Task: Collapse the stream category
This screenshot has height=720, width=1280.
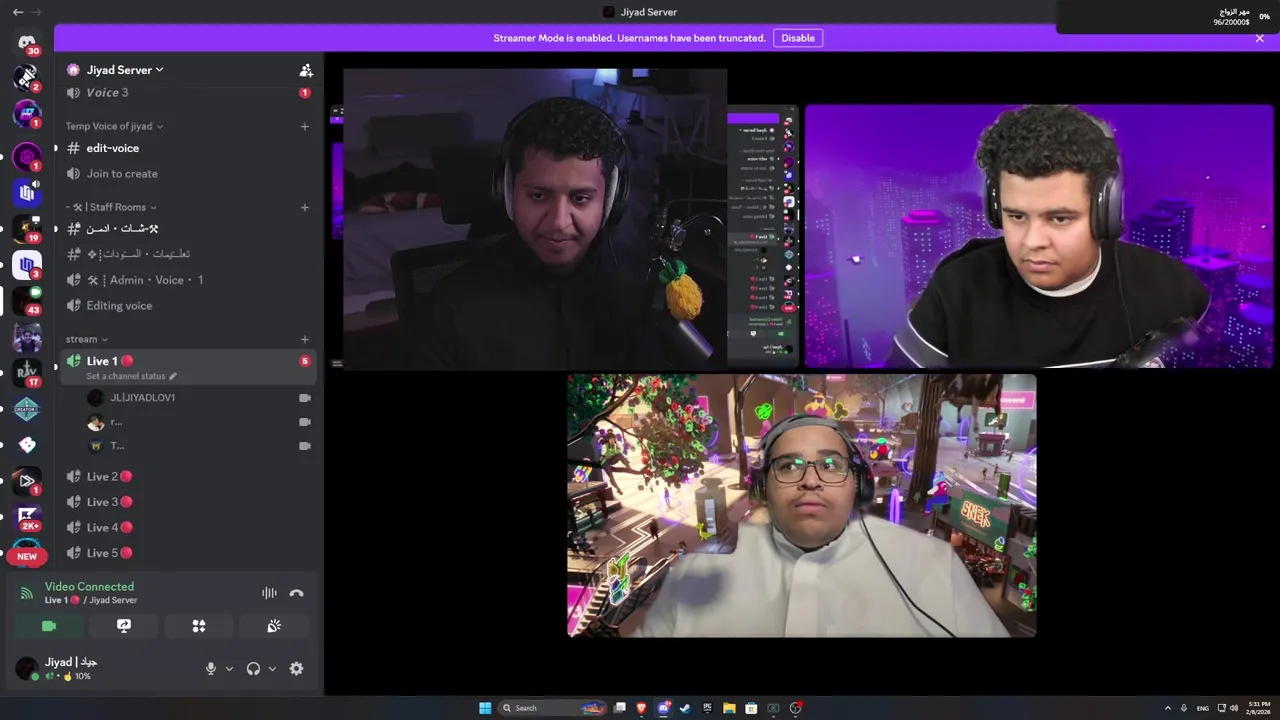Action: pos(86,339)
